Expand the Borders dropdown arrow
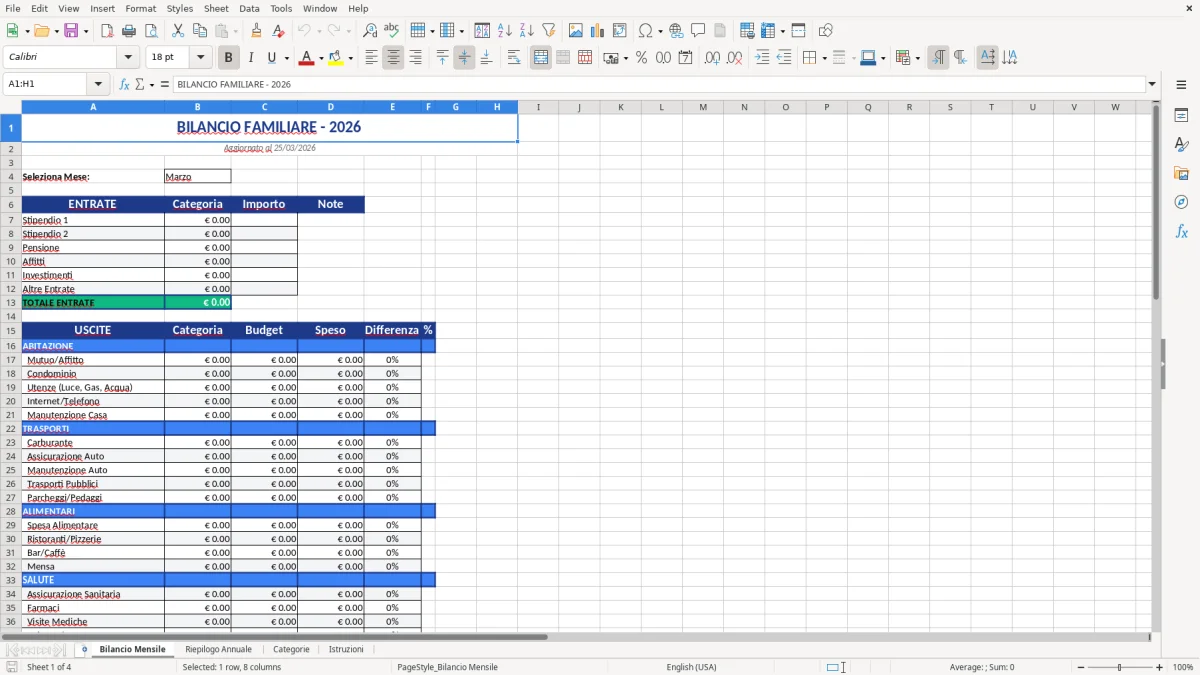The width and height of the screenshot is (1200, 675). pyautogui.click(x=824, y=58)
